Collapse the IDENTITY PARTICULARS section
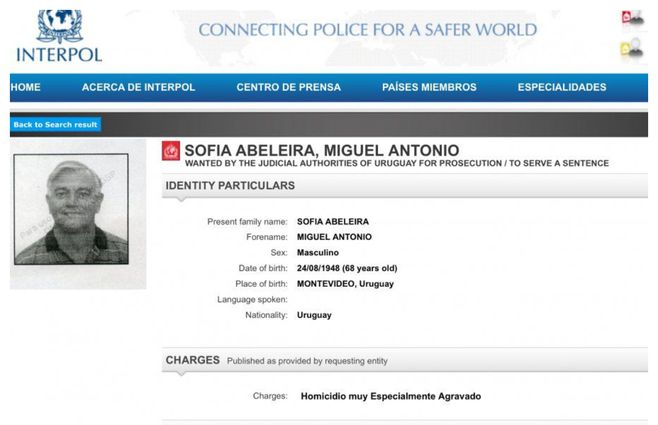The image size is (658, 425). tap(230, 186)
